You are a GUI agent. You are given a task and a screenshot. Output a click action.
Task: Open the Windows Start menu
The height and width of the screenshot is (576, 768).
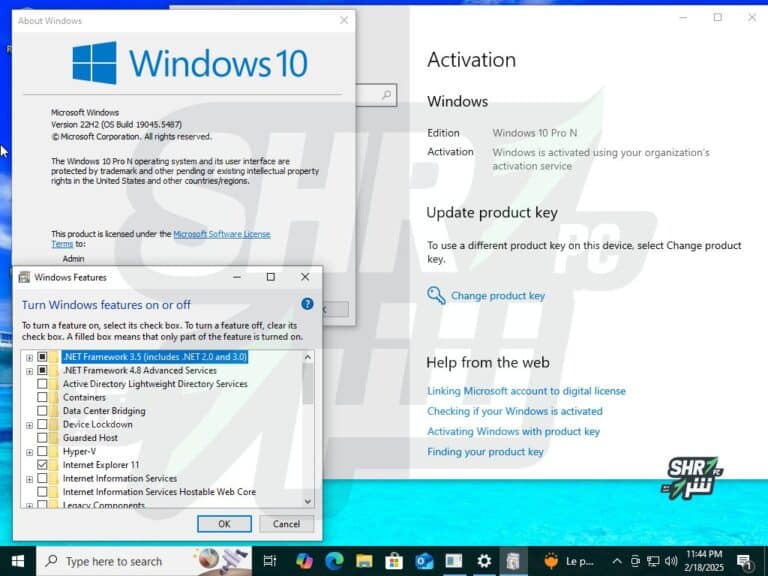17,561
